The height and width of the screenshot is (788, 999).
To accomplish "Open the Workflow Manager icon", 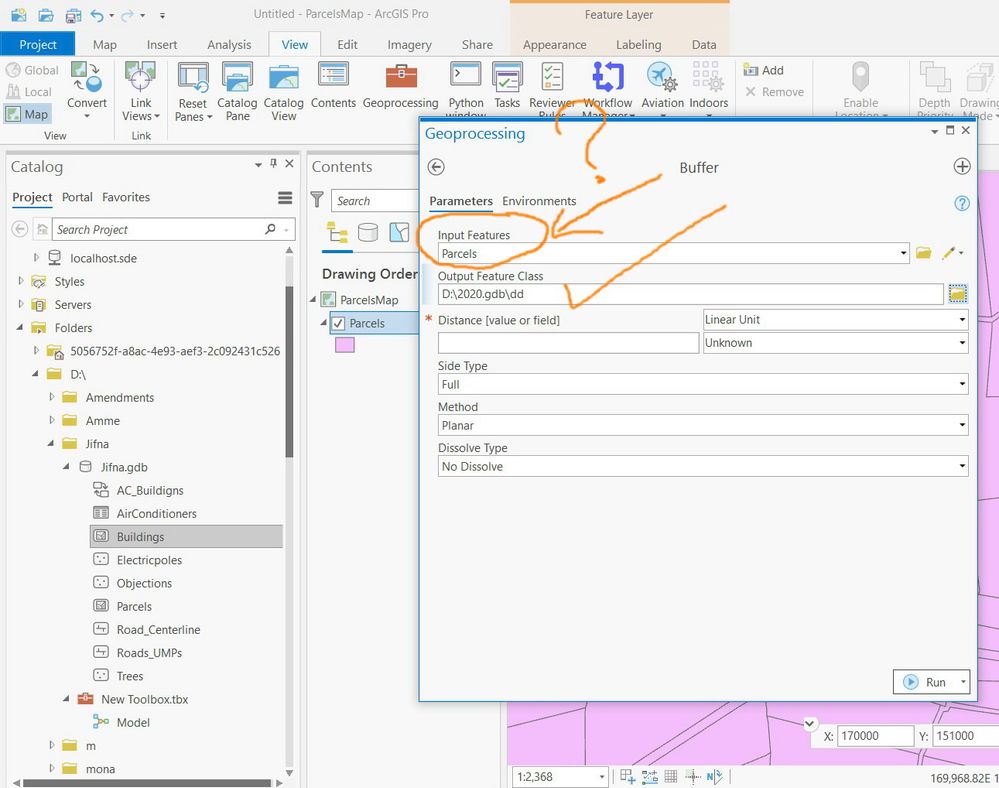I will (x=608, y=75).
